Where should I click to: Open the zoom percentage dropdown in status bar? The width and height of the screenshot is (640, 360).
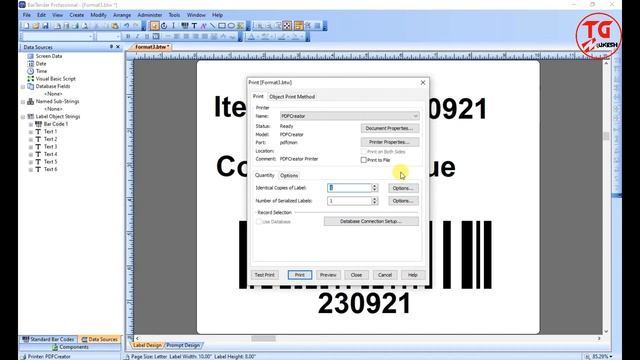coord(611,357)
